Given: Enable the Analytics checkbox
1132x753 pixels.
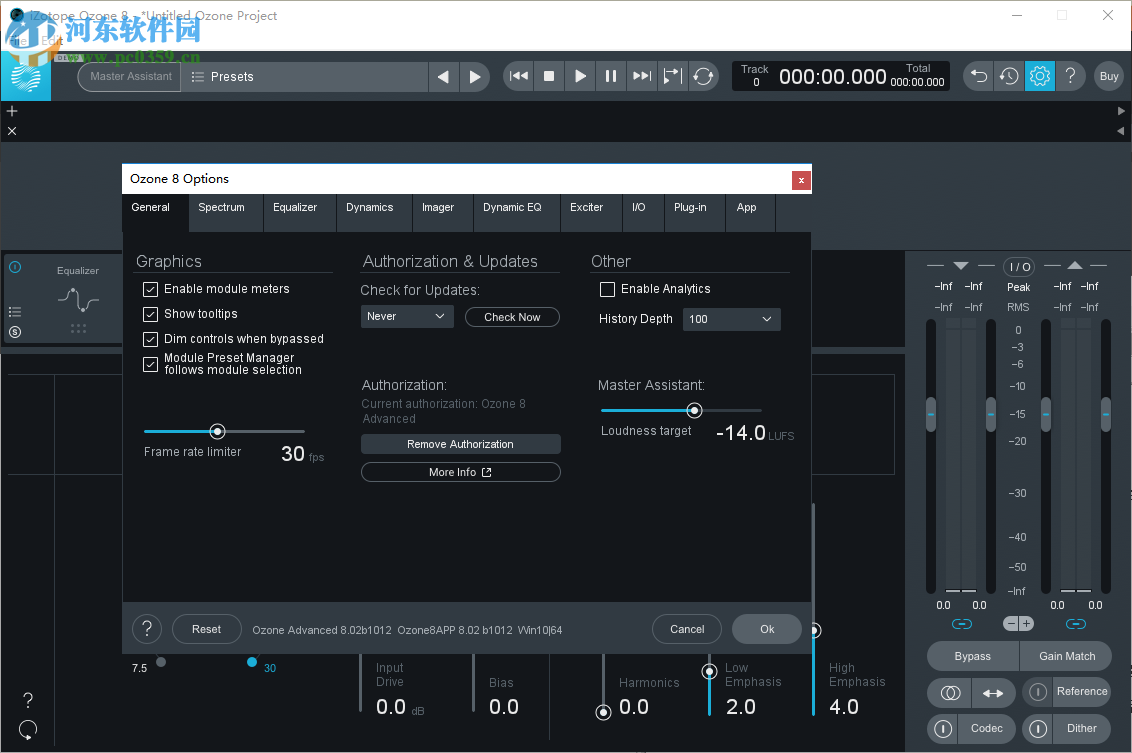Looking at the screenshot, I should (x=607, y=289).
